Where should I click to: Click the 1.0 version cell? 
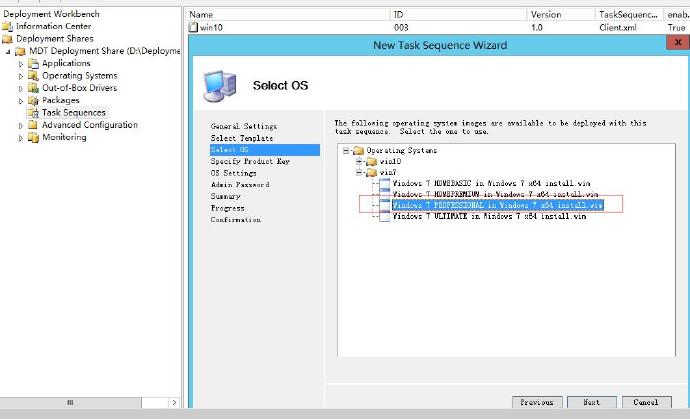[x=536, y=27]
